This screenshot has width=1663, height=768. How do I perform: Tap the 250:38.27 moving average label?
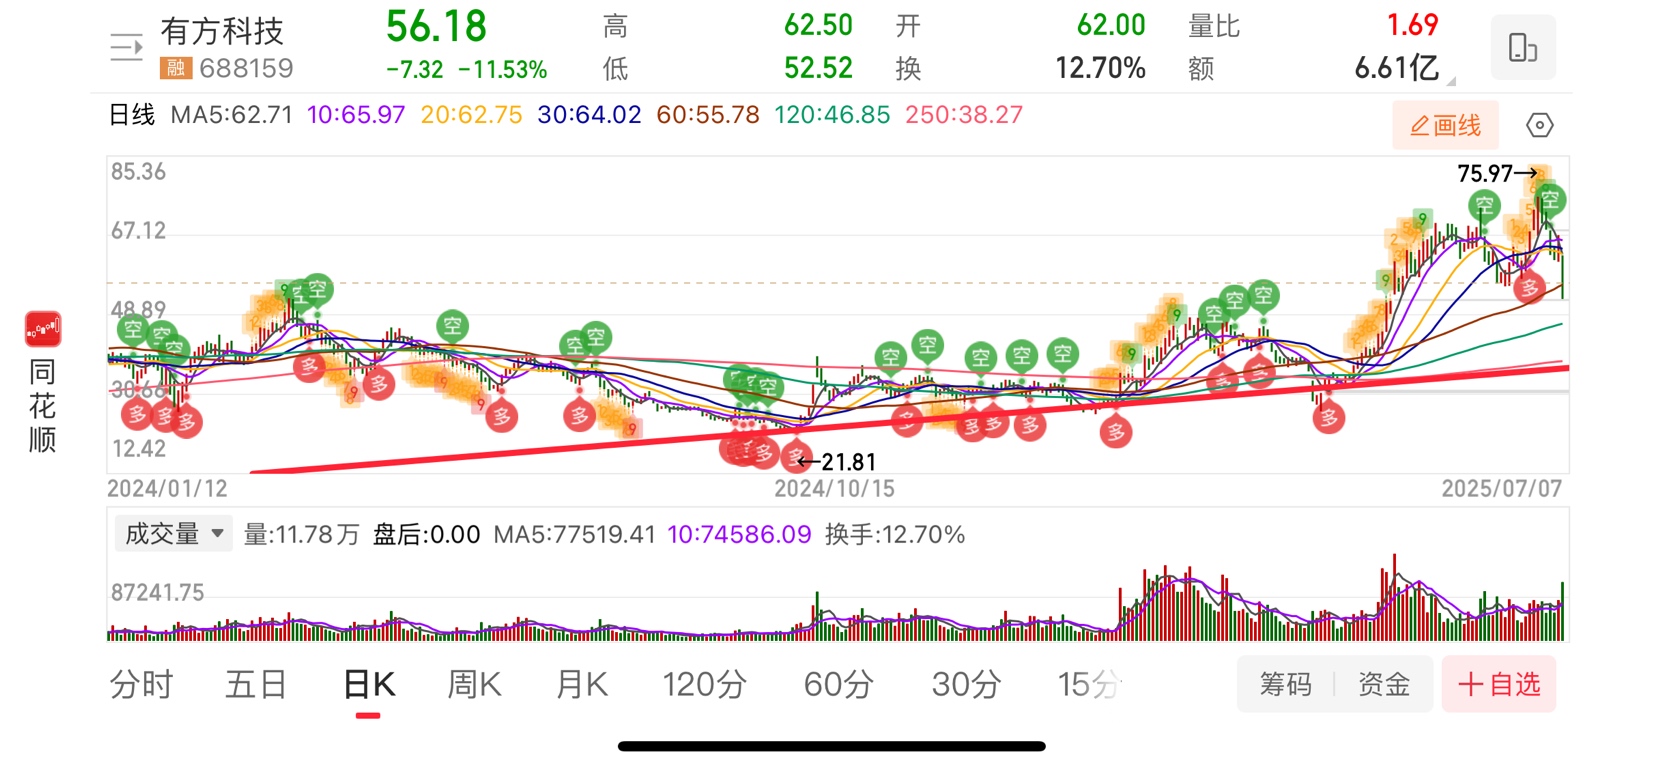click(x=964, y=115)
